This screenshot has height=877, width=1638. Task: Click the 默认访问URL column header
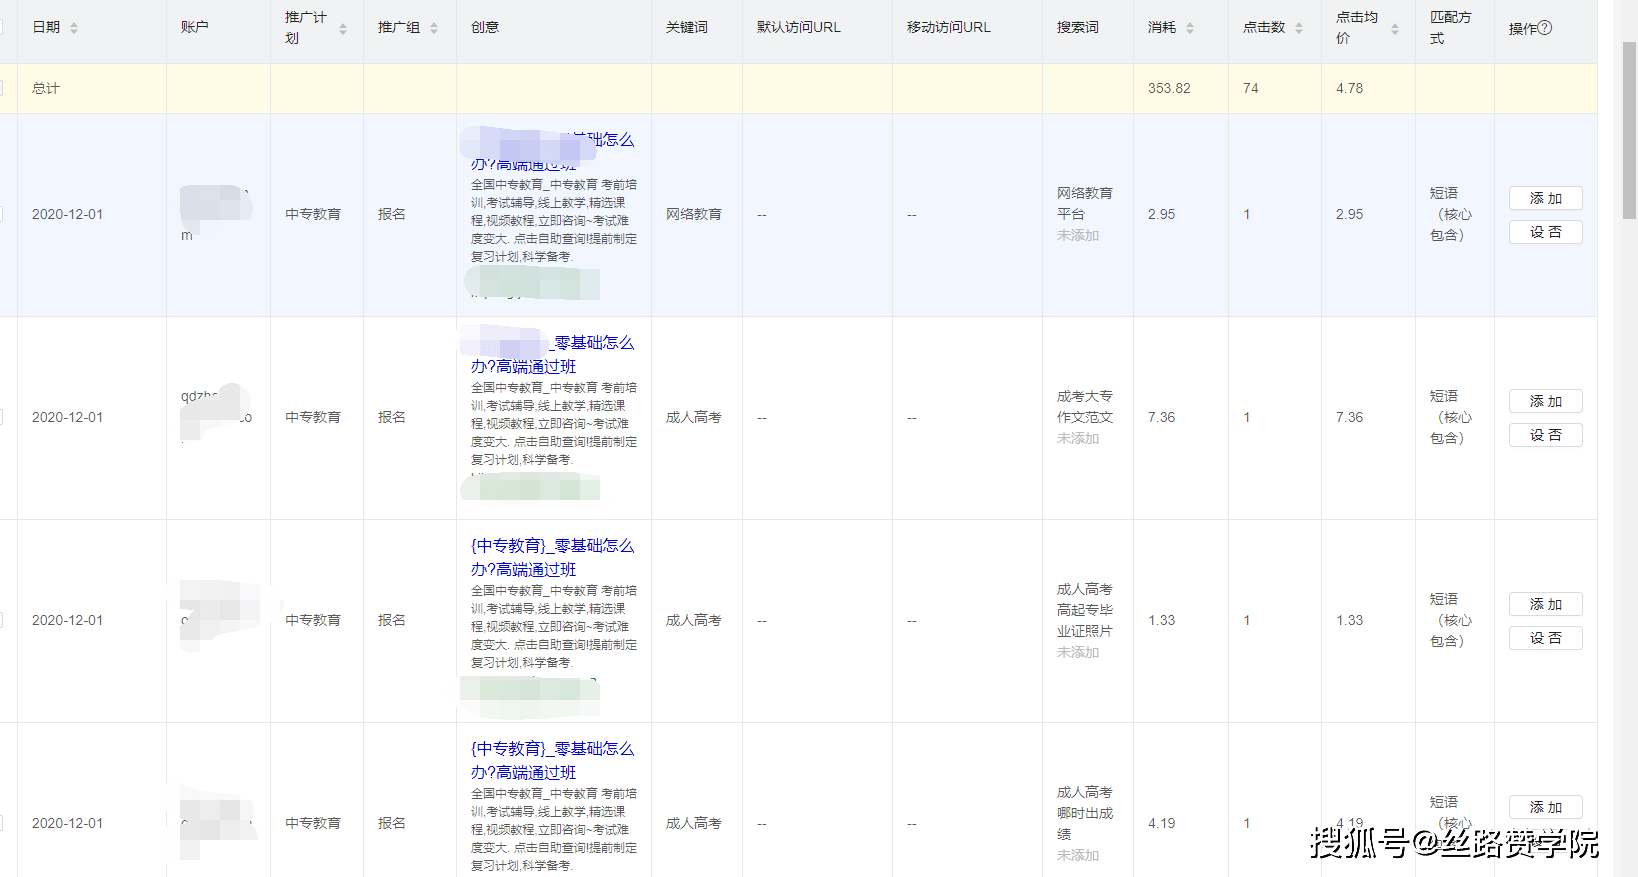(799, 27)
